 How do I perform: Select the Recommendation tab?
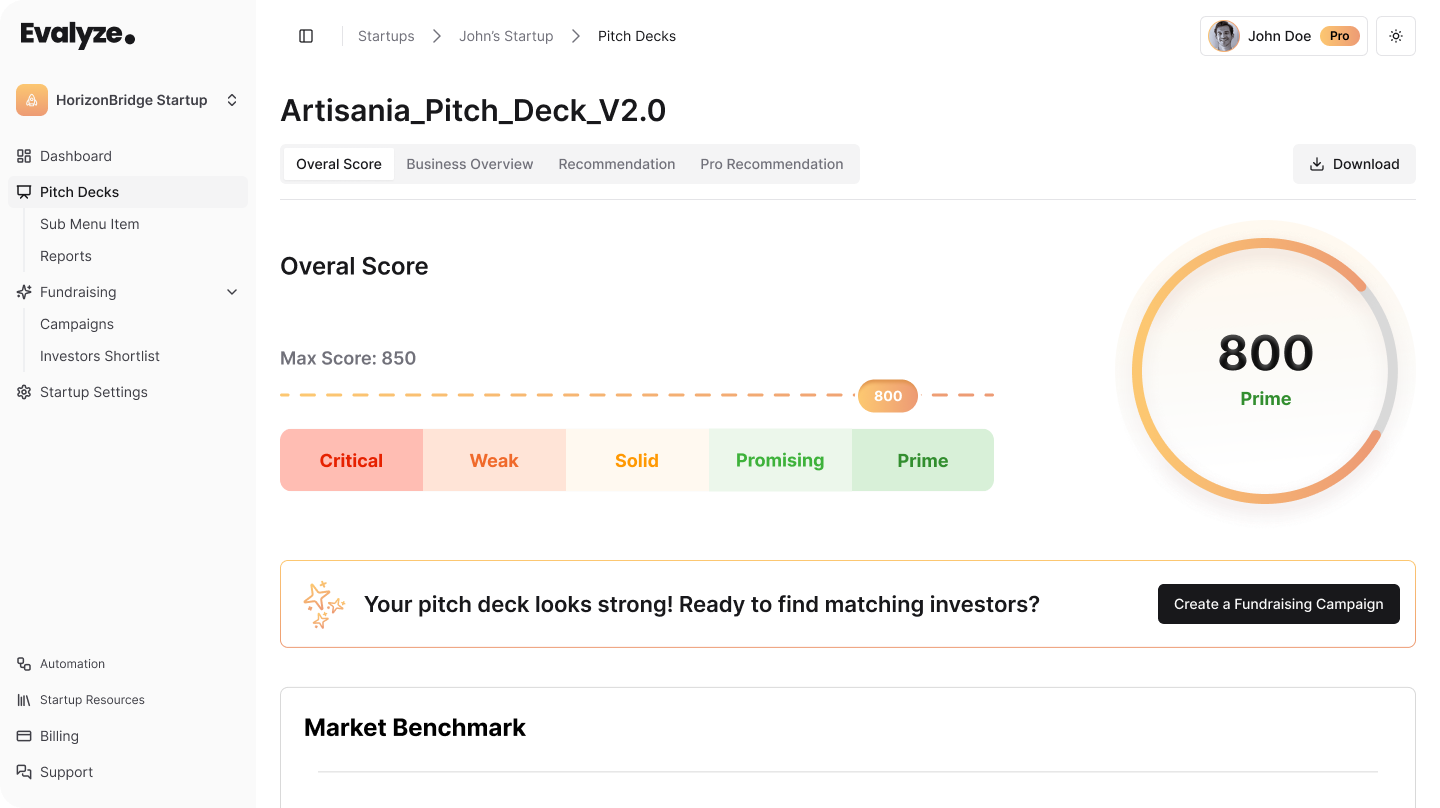pyautogui.click(x=617, y=164)
